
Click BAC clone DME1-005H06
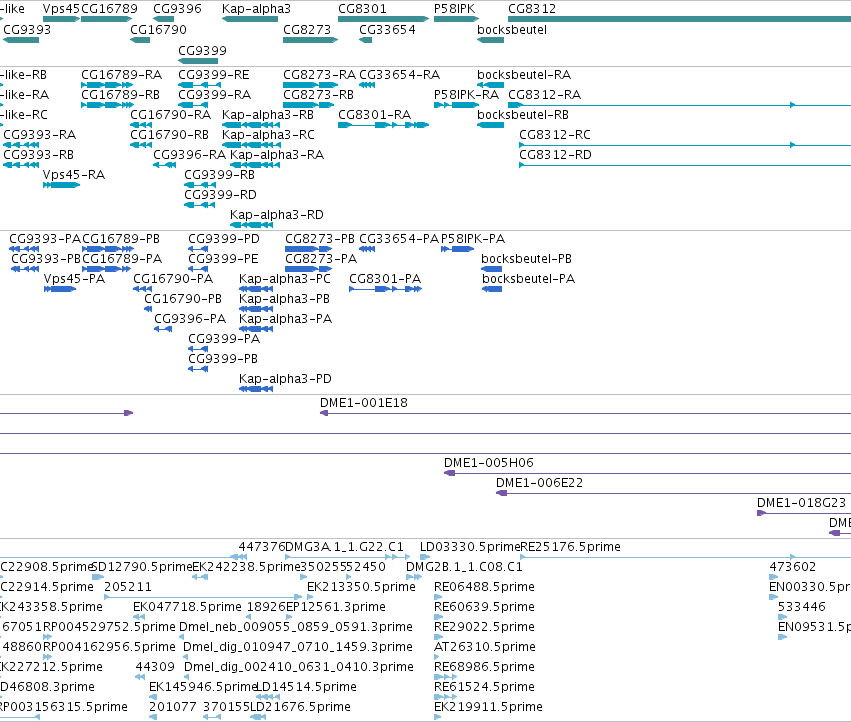pos(647,473)
